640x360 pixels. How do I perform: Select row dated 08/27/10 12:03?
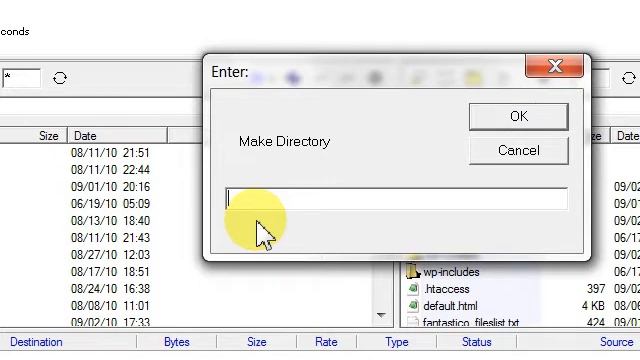(110, 255)
